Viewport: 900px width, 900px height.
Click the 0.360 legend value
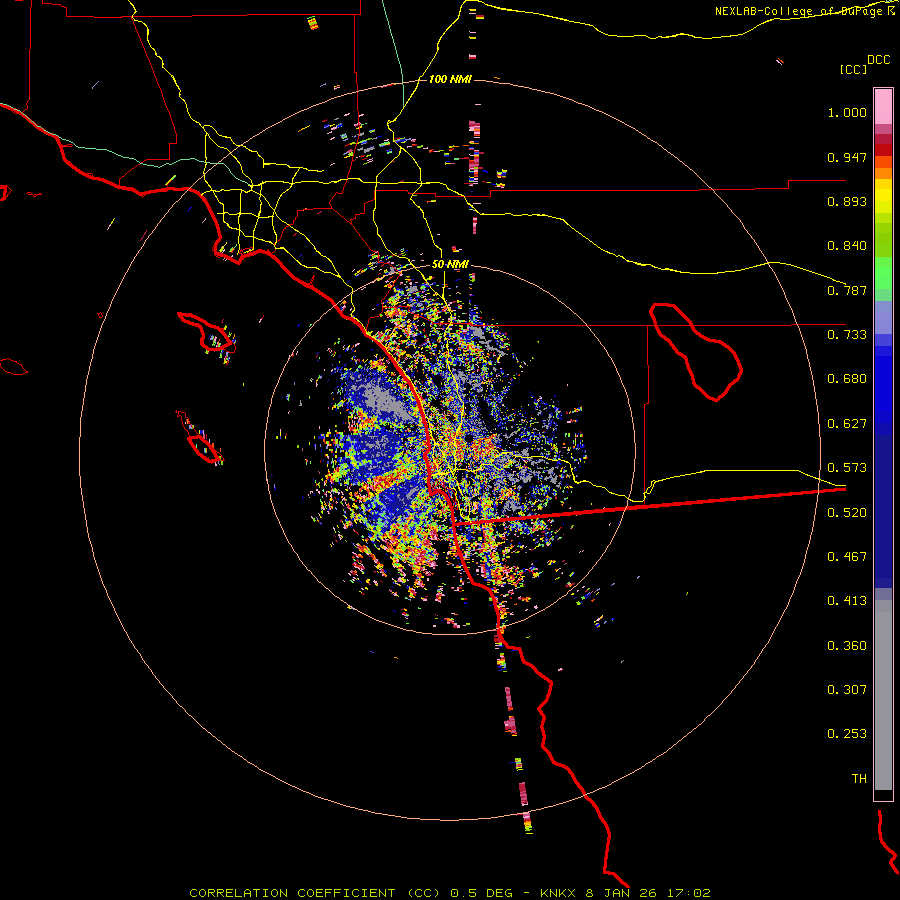pos(847,646)
